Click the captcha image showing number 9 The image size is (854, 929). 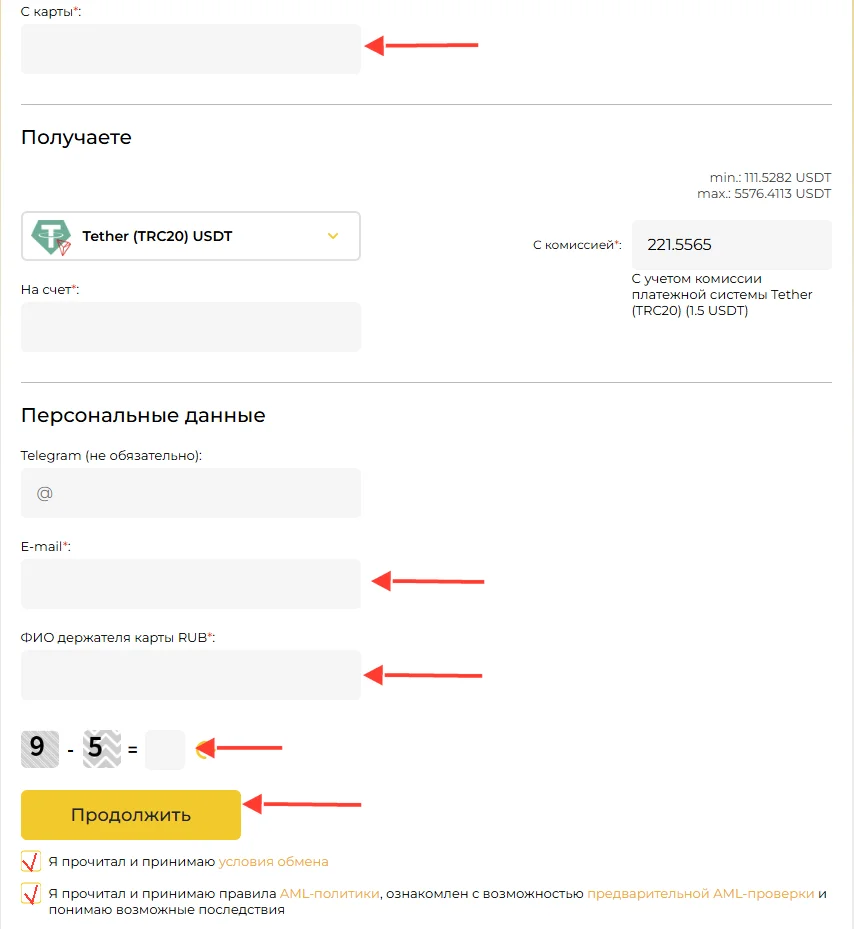tap(40, 749)
